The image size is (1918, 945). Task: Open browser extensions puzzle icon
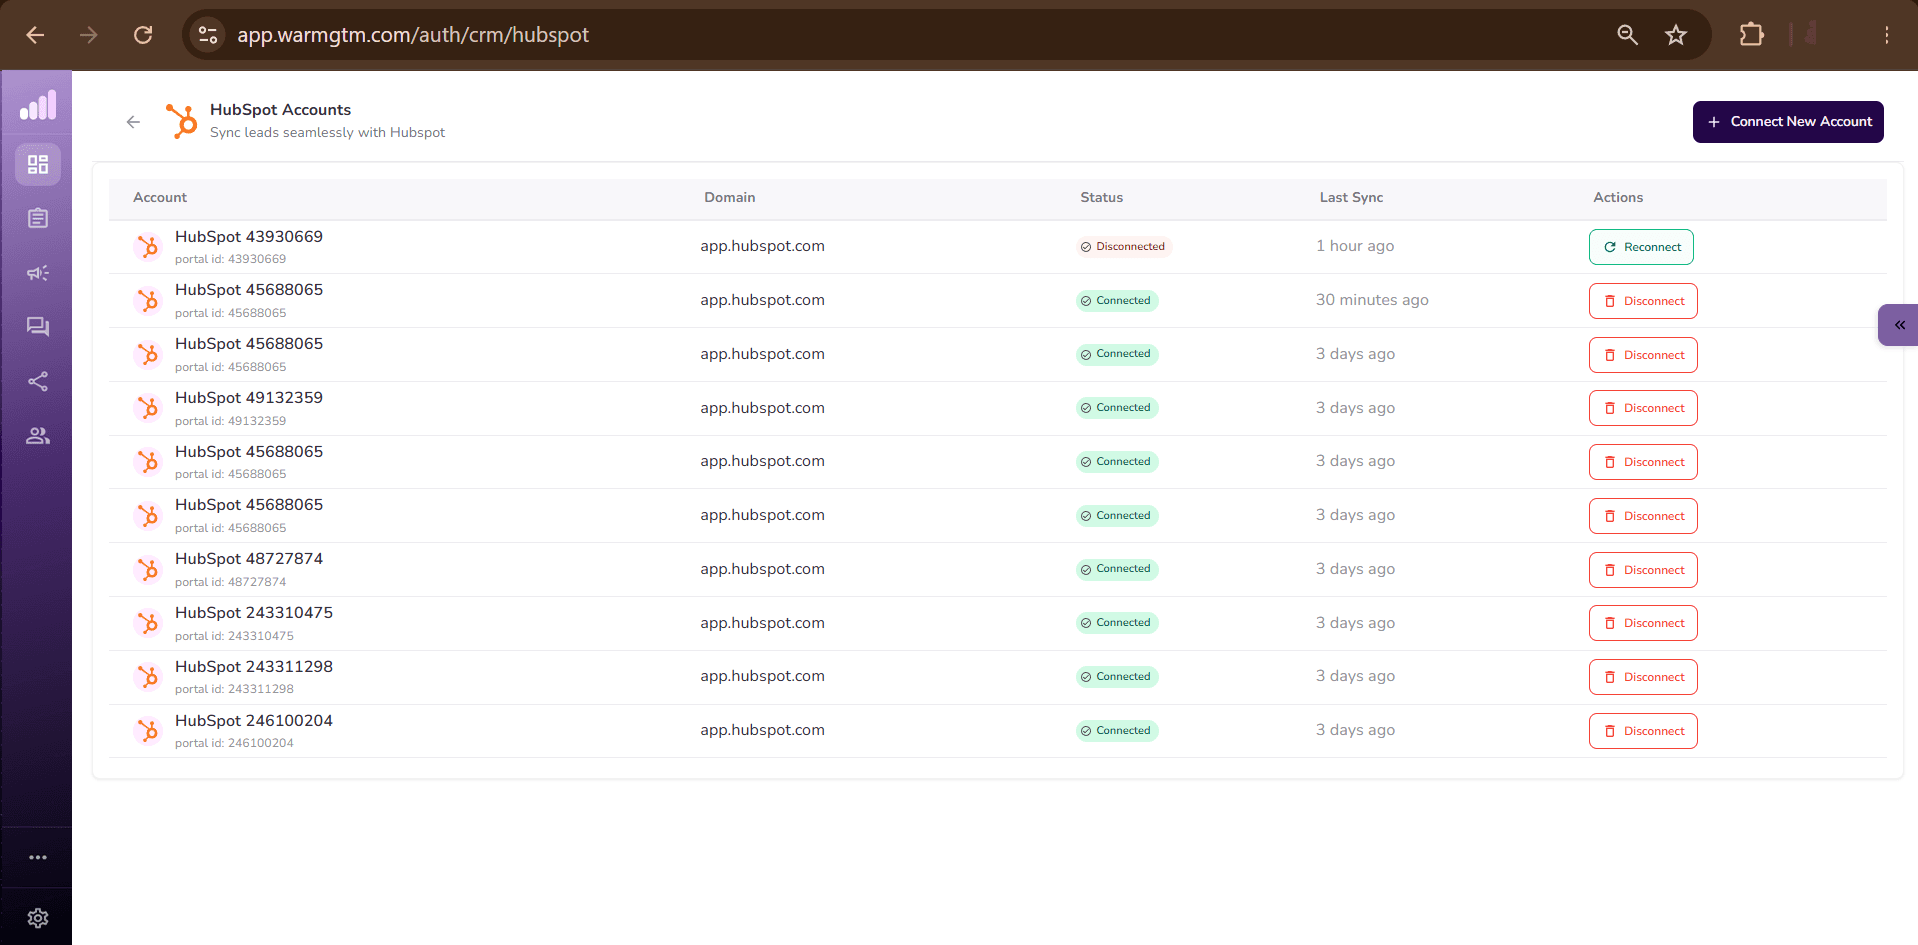point(1751,35)
